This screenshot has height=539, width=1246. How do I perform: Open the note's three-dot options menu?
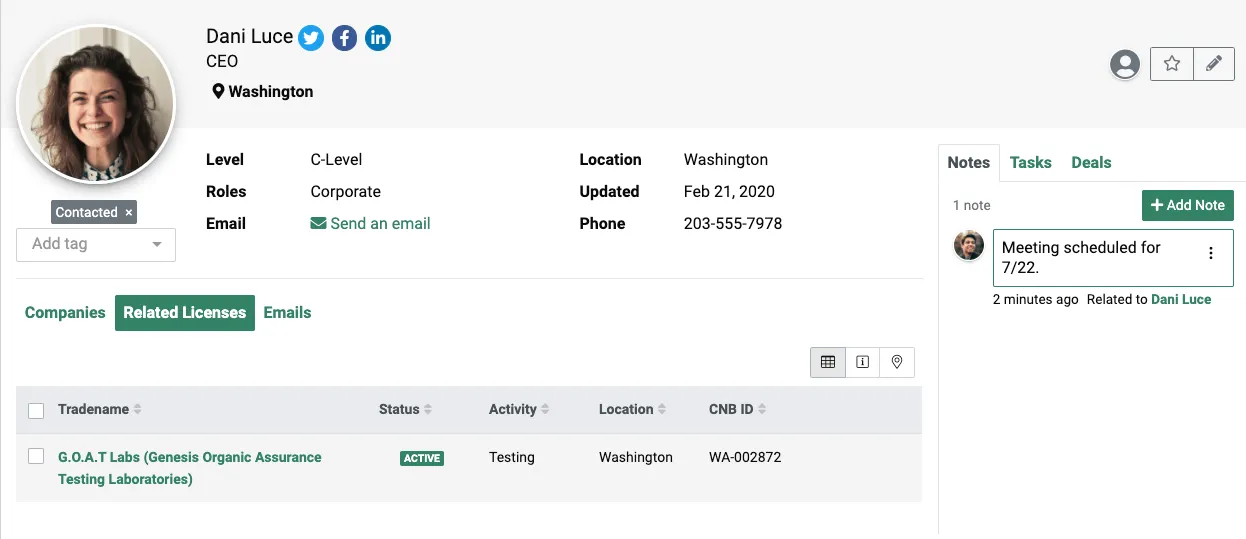tap(1211, 253)
